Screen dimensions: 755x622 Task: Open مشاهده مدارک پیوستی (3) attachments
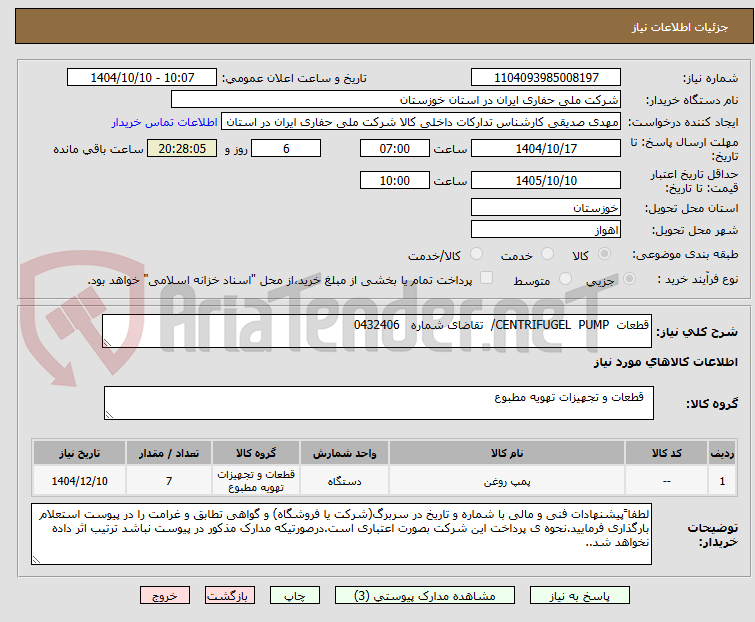[425, 596]
